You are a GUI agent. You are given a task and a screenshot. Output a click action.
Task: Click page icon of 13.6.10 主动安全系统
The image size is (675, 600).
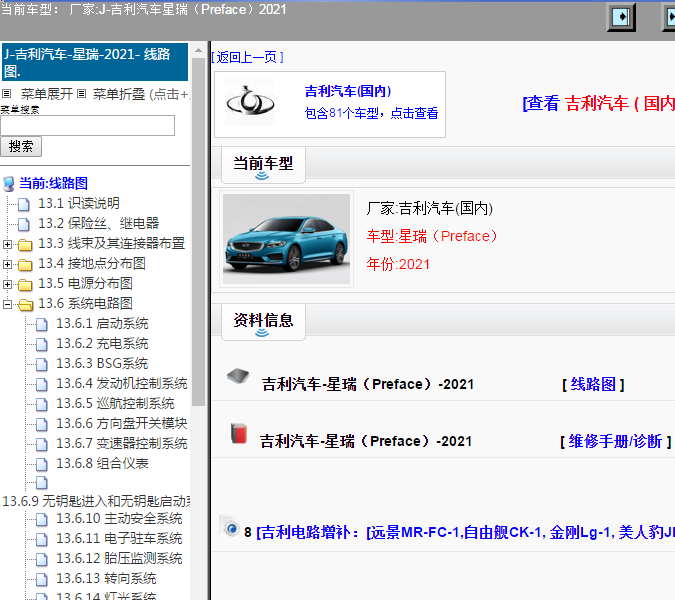[x=42, y=520]
